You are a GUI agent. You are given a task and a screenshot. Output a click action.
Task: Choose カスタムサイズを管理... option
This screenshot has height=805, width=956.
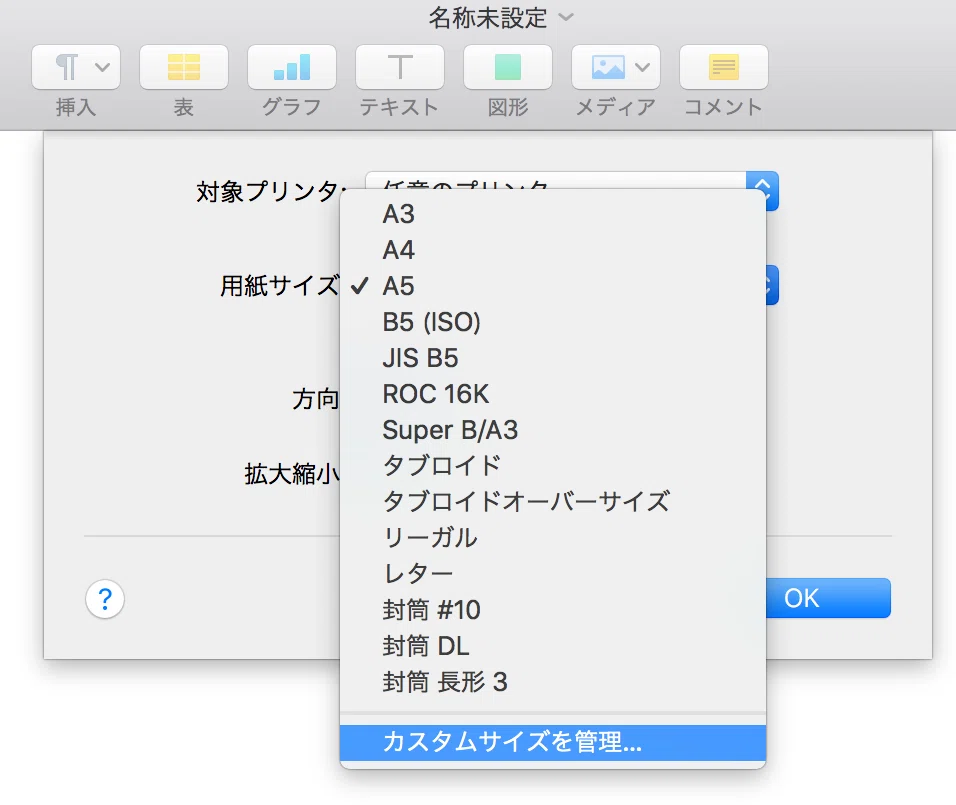tap(552, 742)
